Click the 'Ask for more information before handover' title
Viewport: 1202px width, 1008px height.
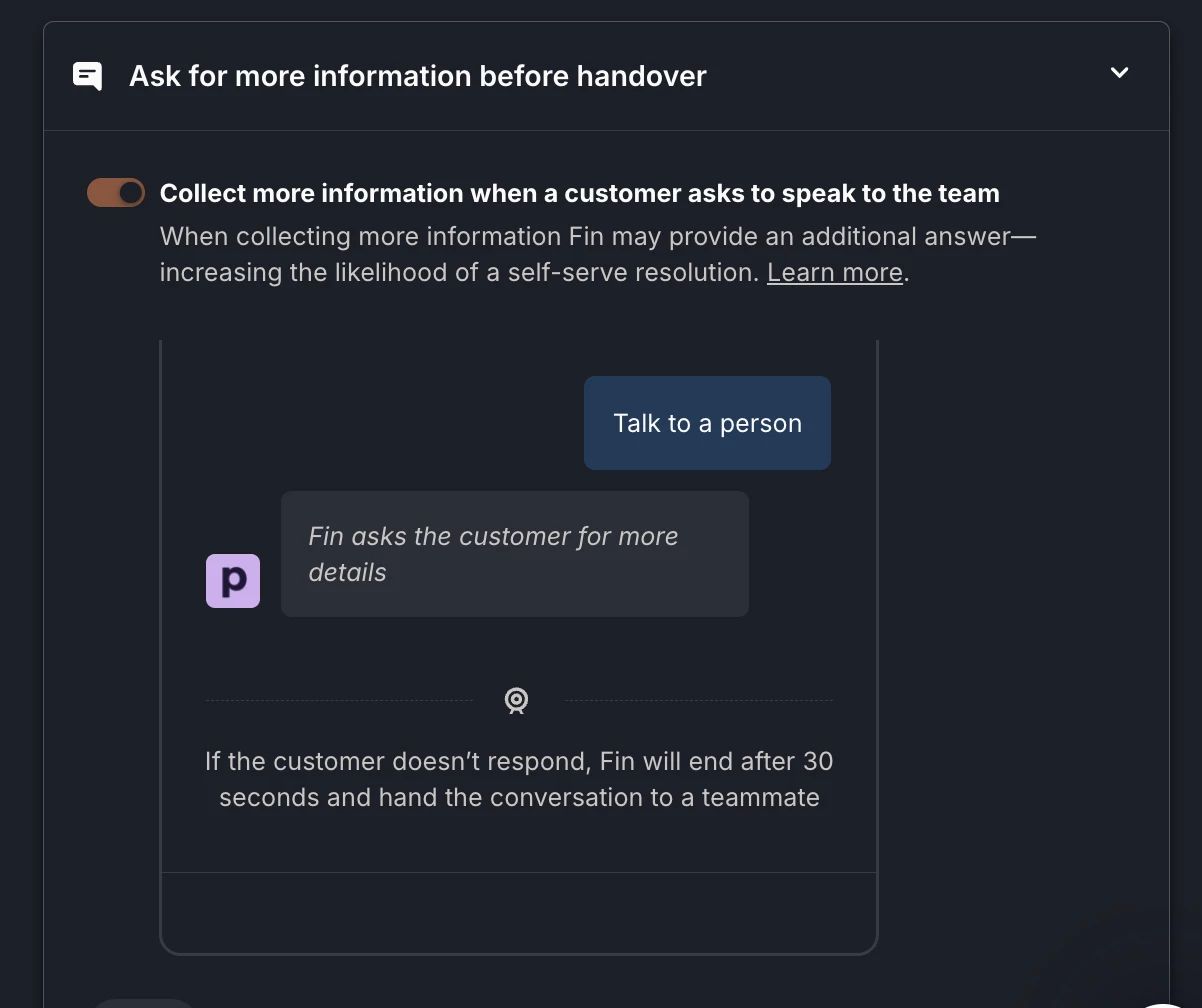(x=418, y=76)
